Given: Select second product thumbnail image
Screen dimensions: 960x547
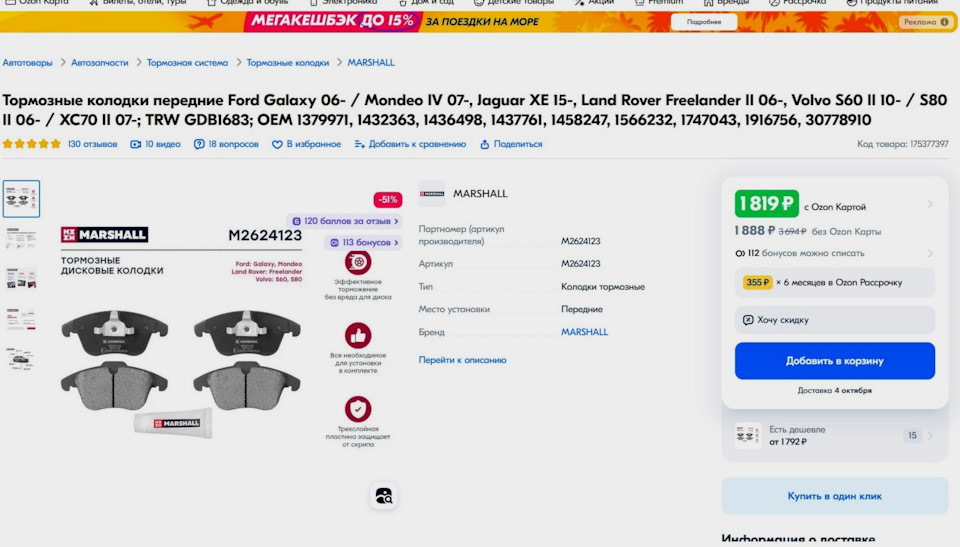Looking at the screenshot, I should 21,239.
